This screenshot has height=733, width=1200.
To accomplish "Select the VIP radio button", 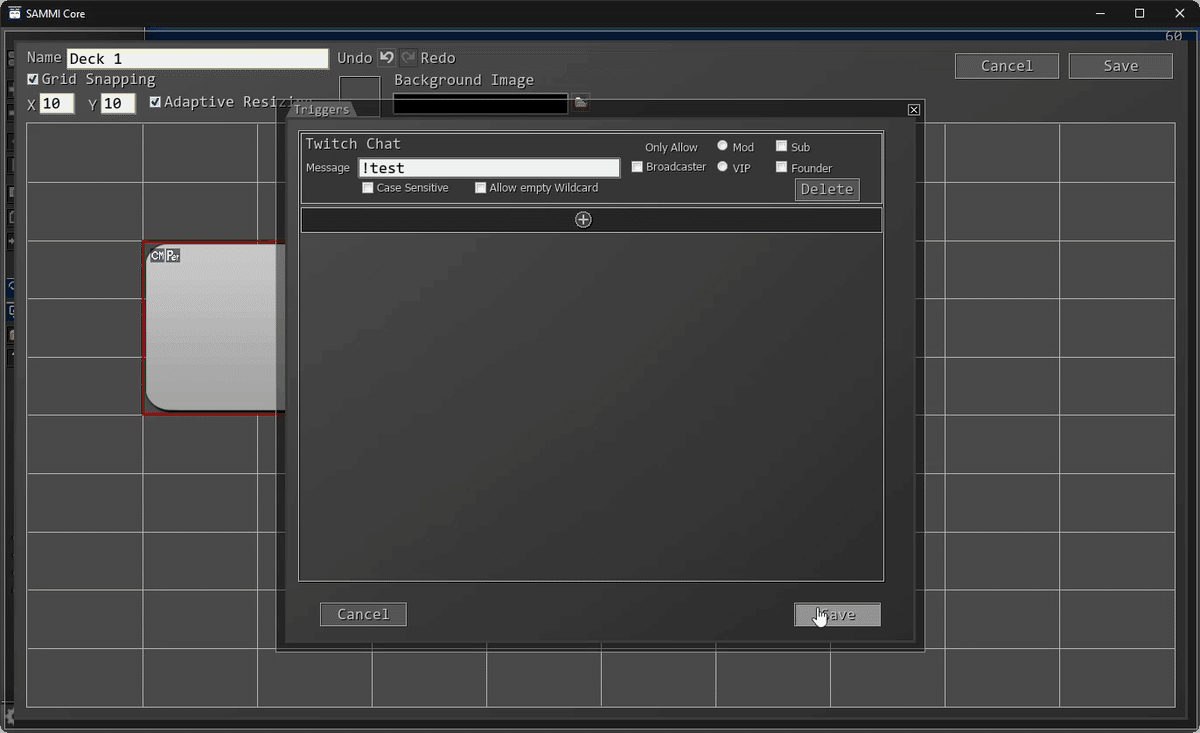I will pos(723,167).
